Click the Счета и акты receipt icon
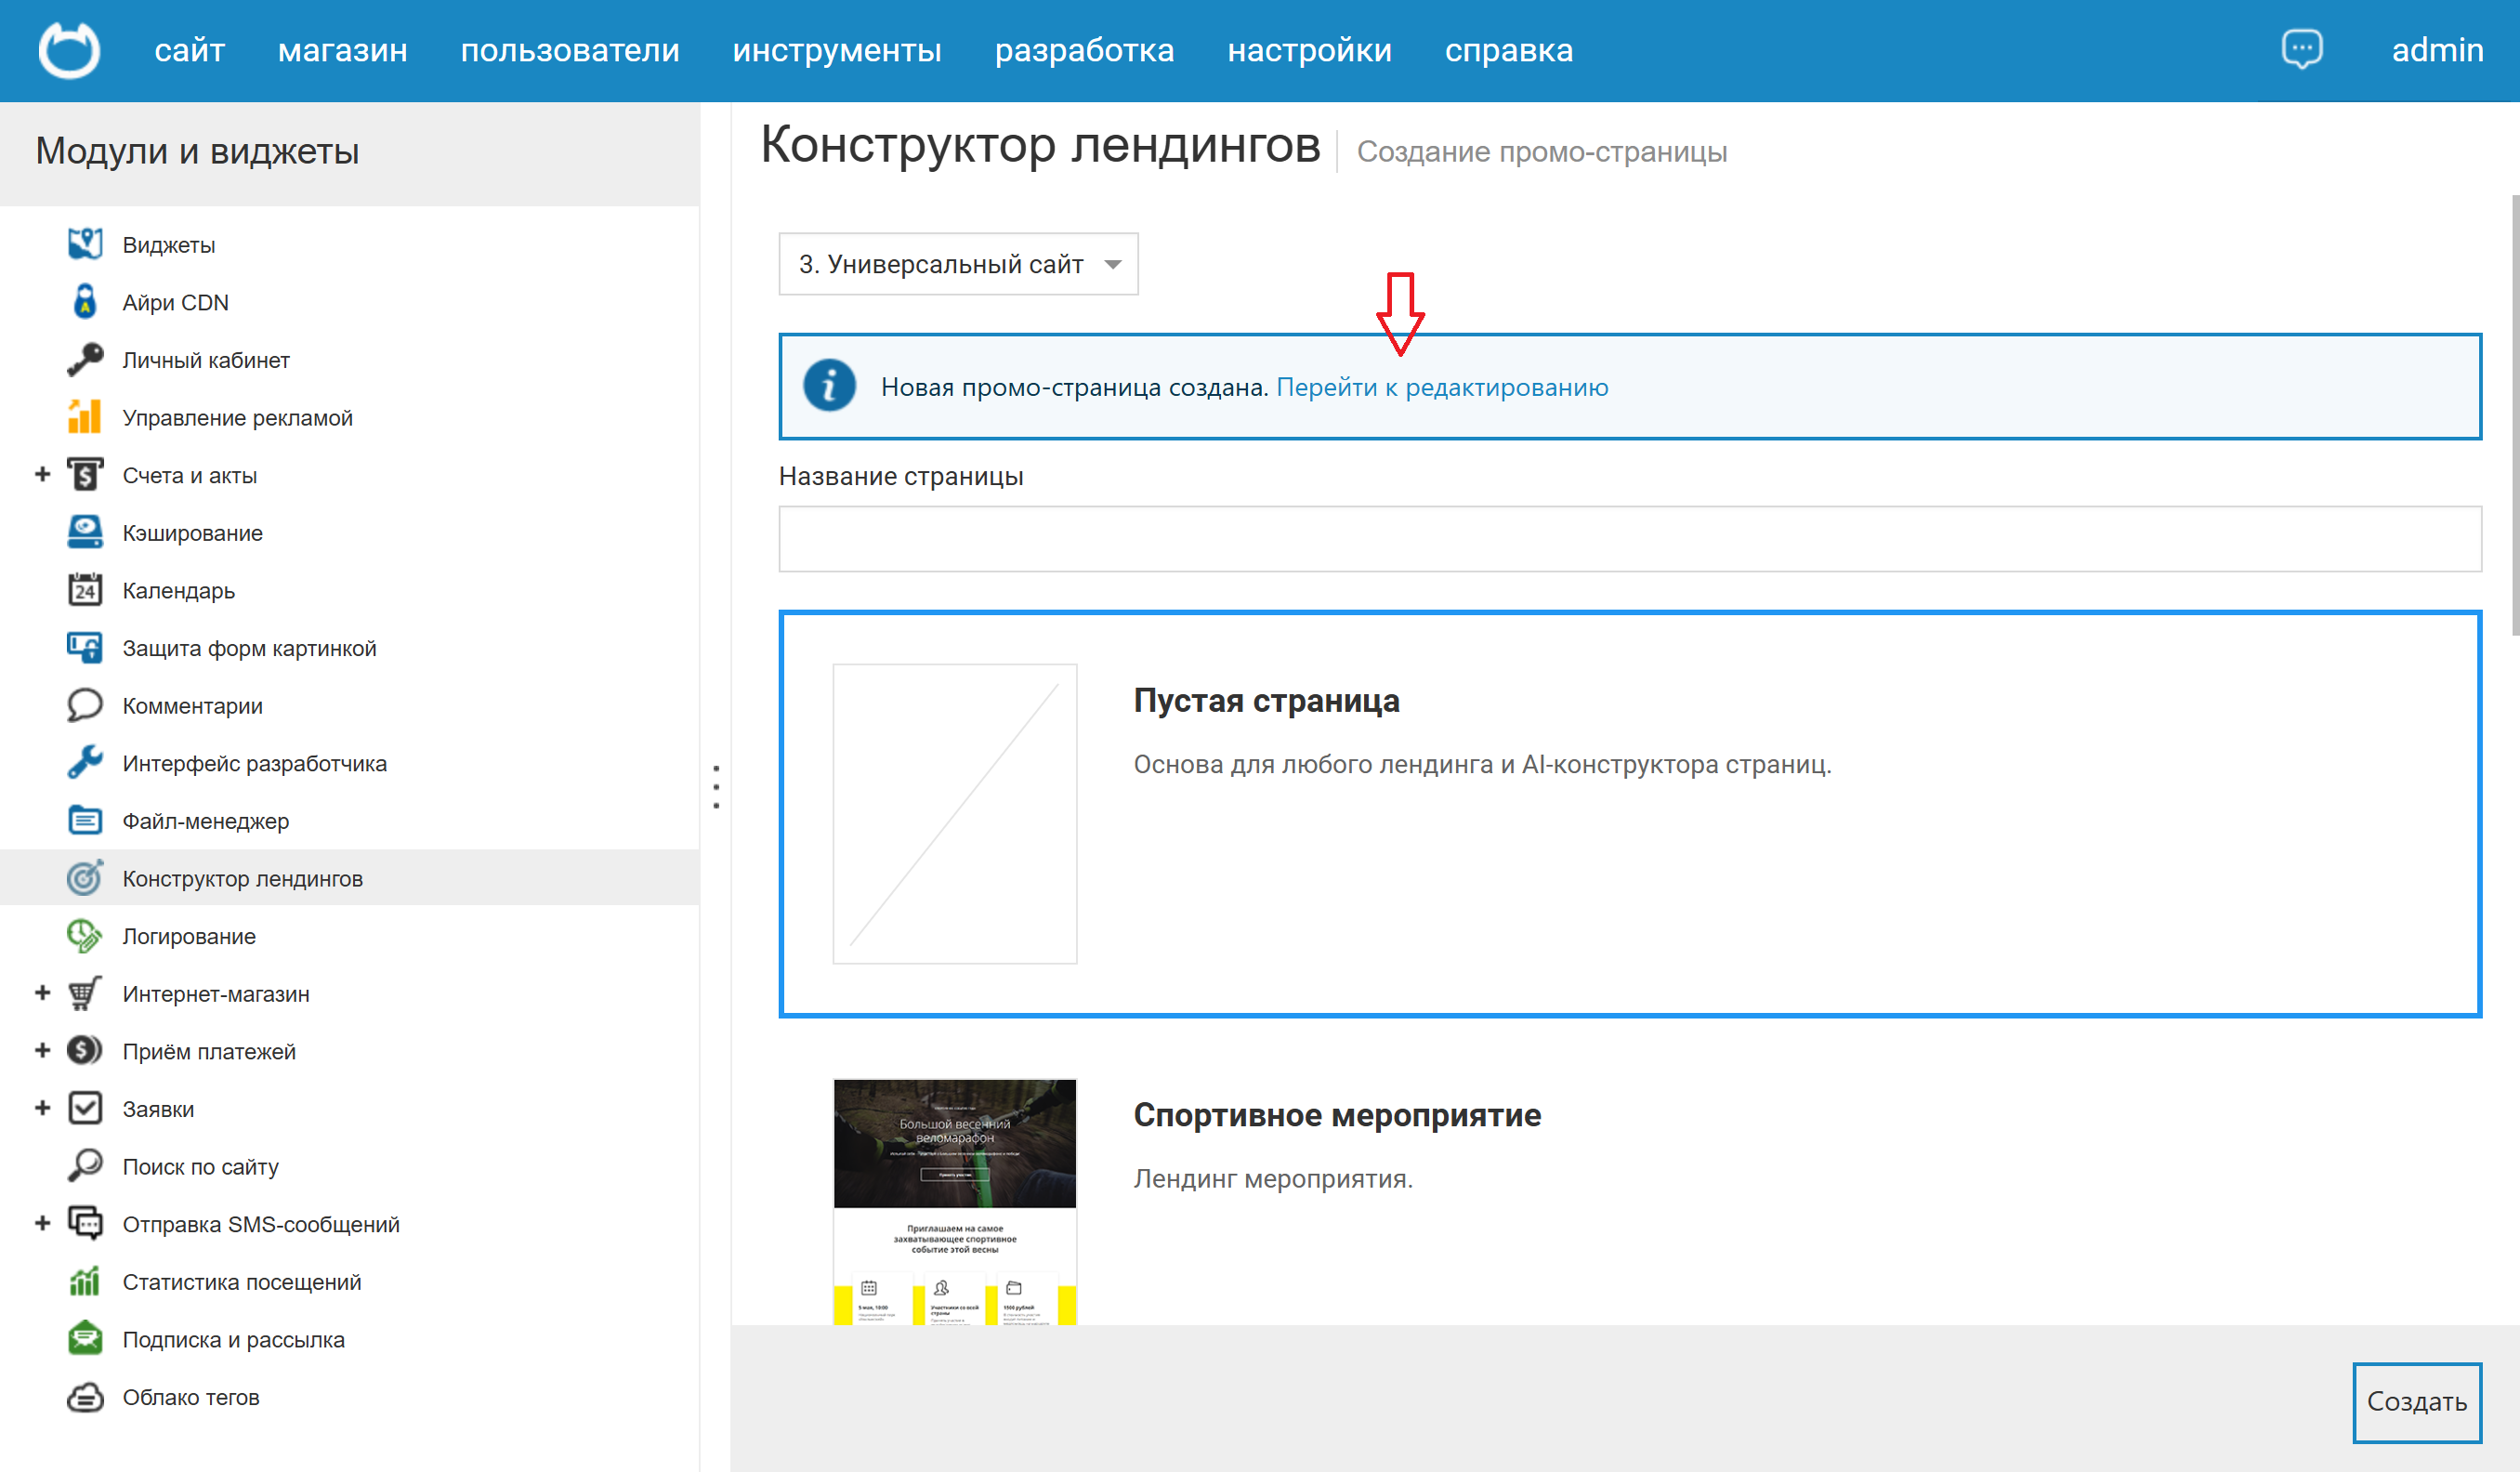The image size is (2520, 1472). point(85,475)
